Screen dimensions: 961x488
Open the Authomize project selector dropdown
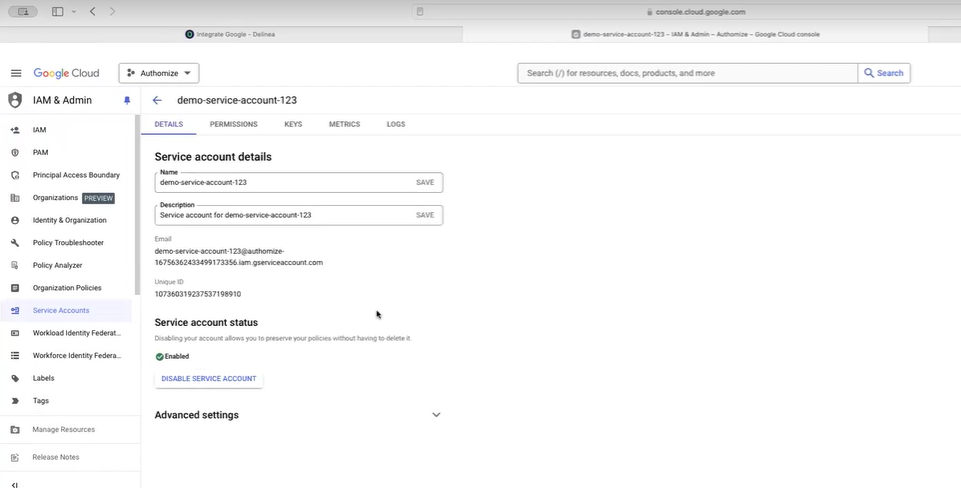tap(159, 73)
